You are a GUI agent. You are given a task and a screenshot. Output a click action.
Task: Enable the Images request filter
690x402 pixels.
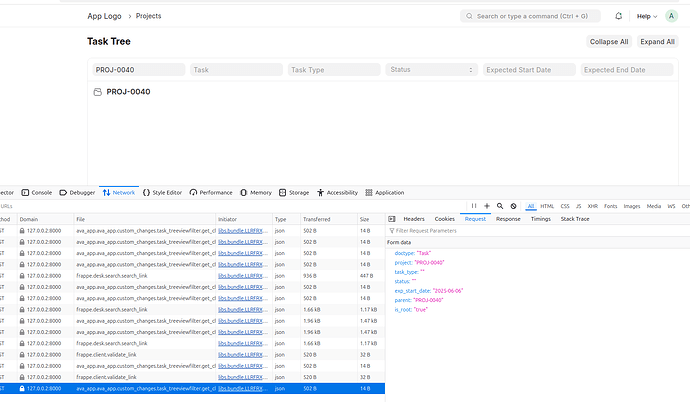click(632, 206)
